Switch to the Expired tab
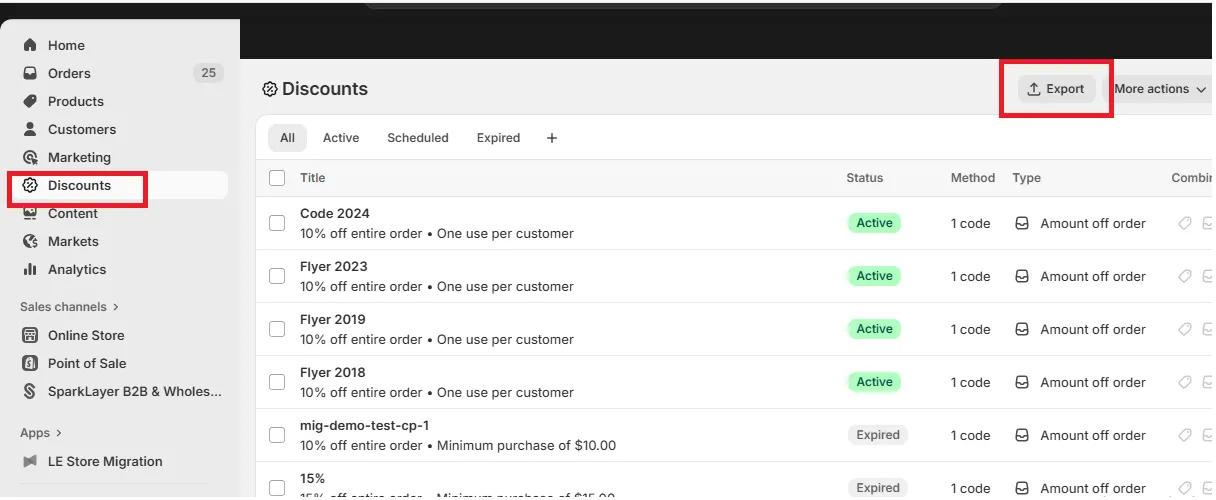 (x=498, y=138)
